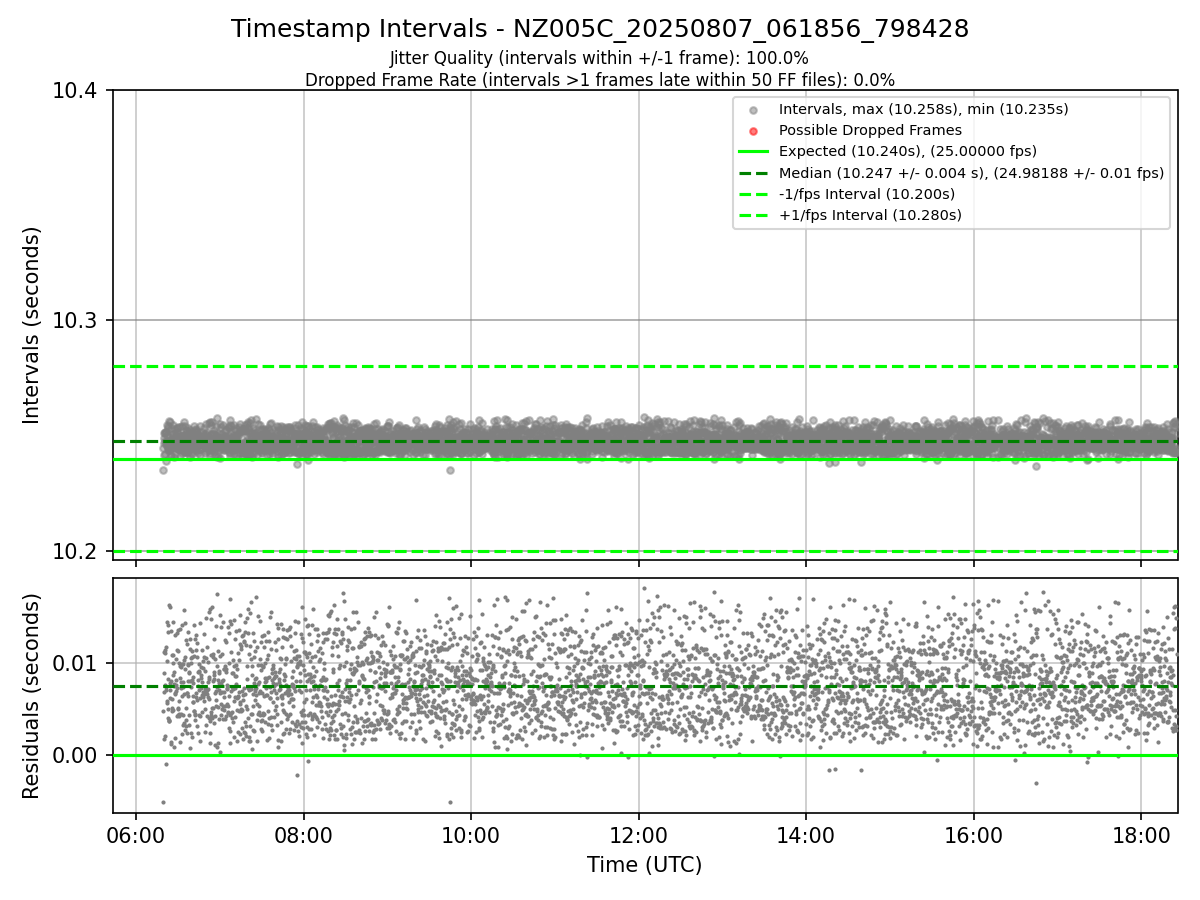This screenshot has width=1200, height=900.
Task: Click the 'Intervals (seconds)' y-axis label
Action: [x=32, y=325]
